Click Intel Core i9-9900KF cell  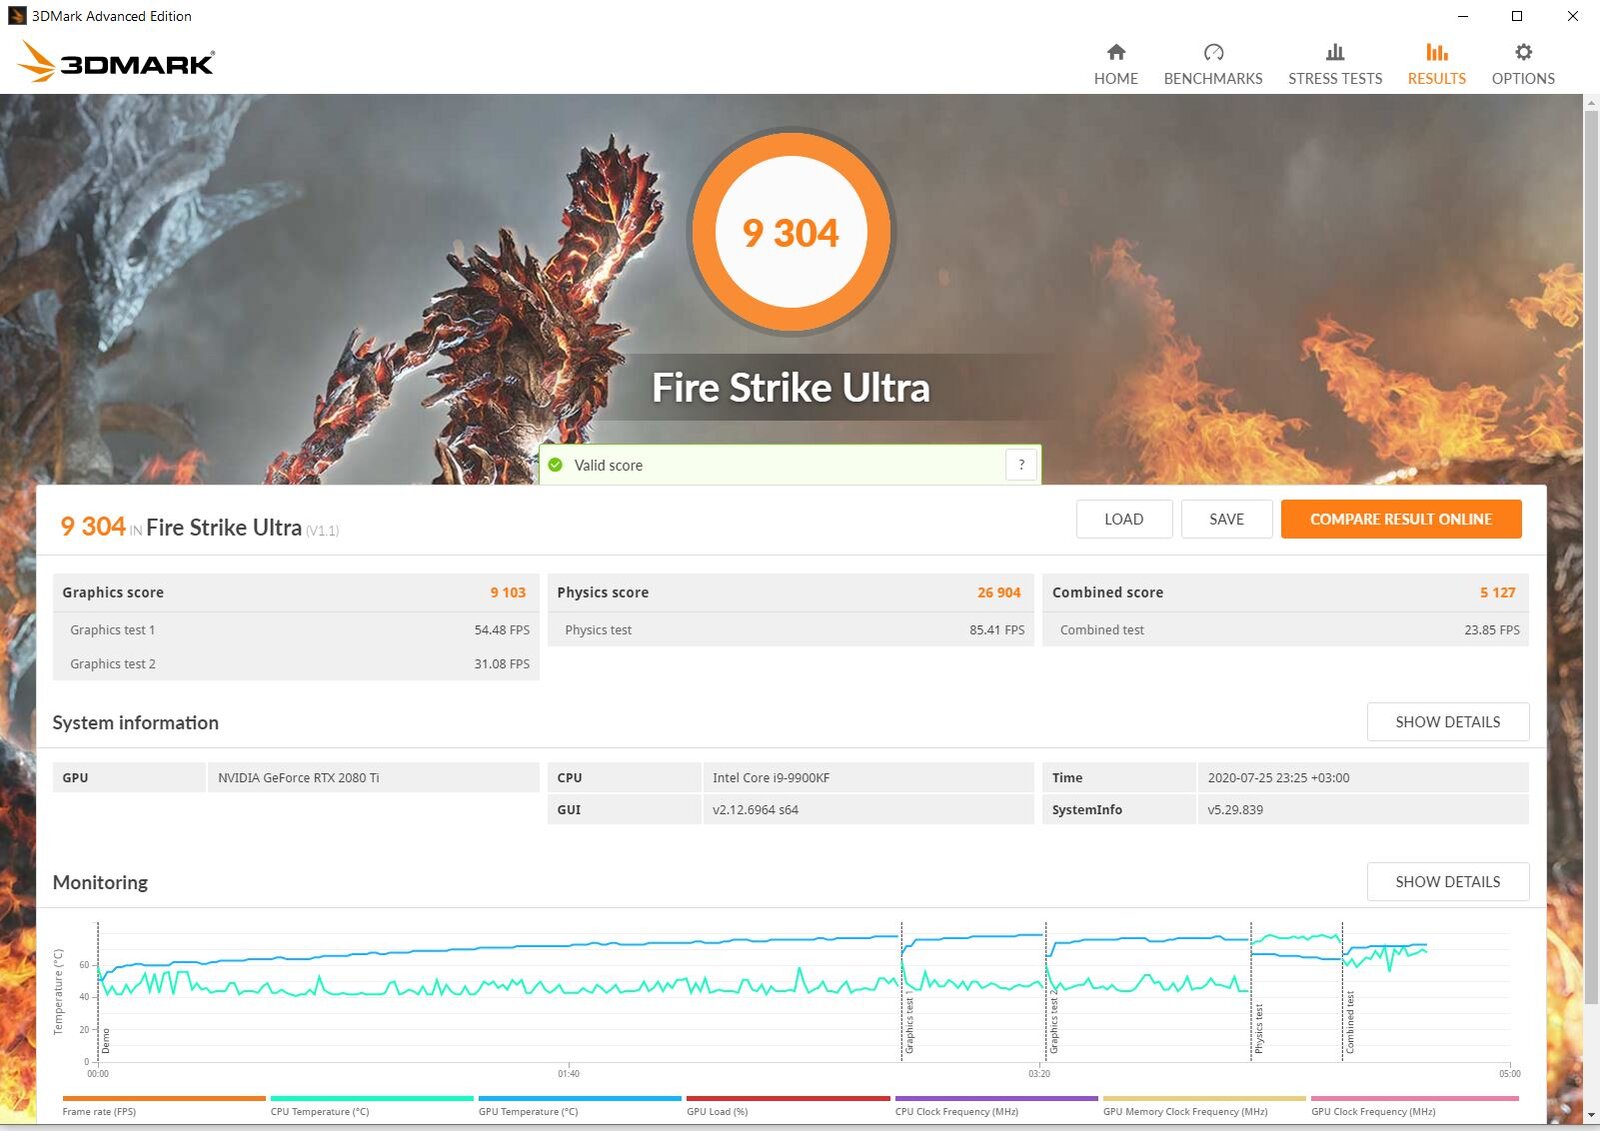point(868,778)
